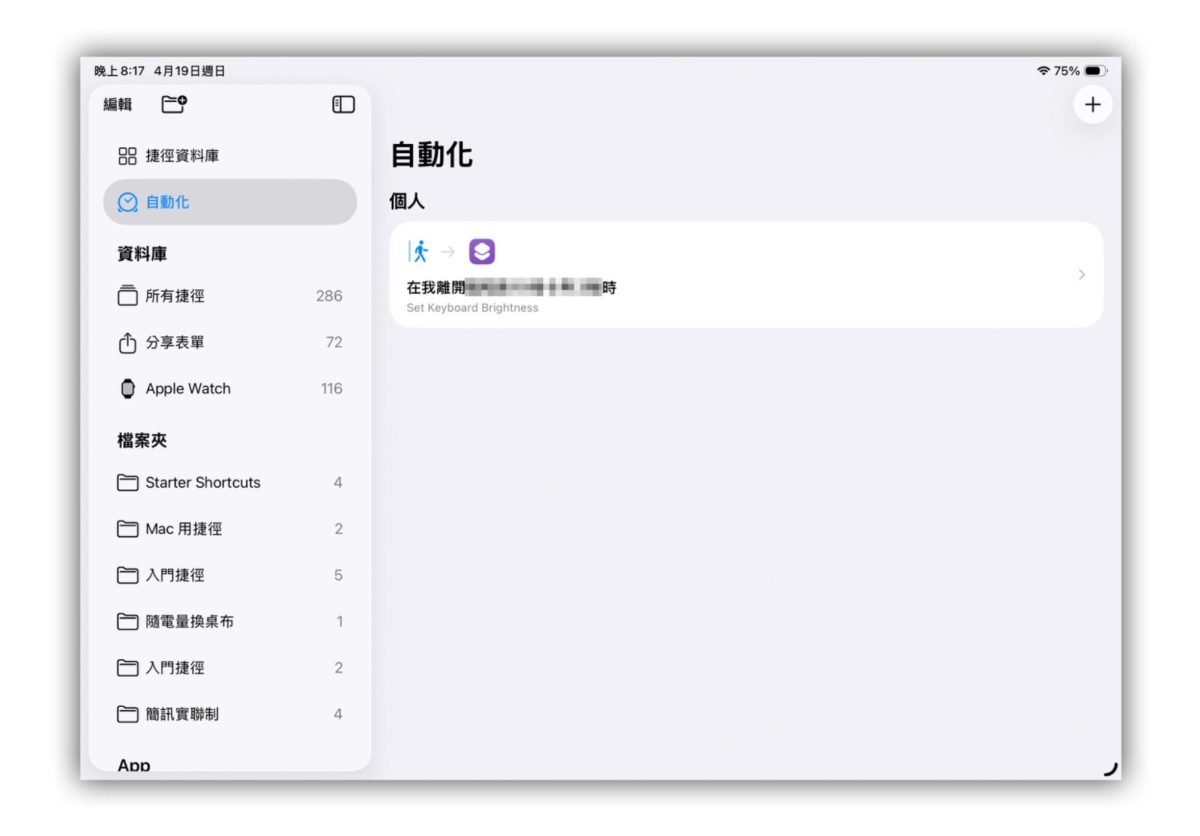The image size is (1200, 836).
Task: Click the stack icon beside 所有捷徑
Action: click(x=127, y=296)
